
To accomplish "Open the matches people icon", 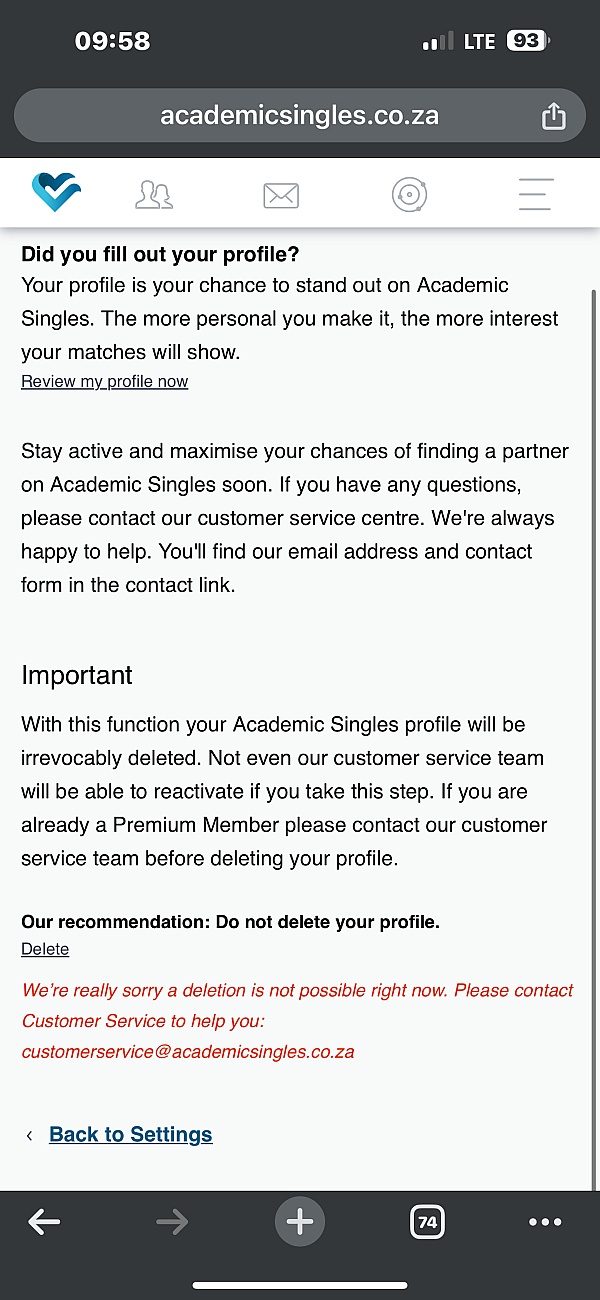I will pyautogui.click(x=154, y=194).
